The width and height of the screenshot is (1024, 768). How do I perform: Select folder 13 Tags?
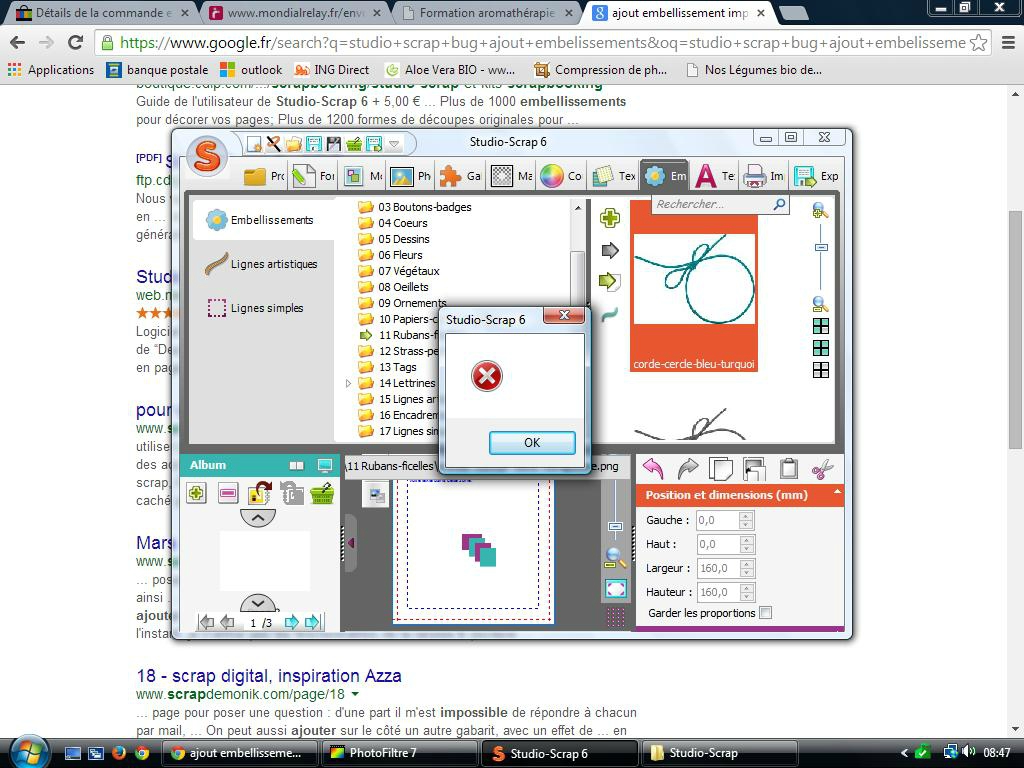pos(387,367)
